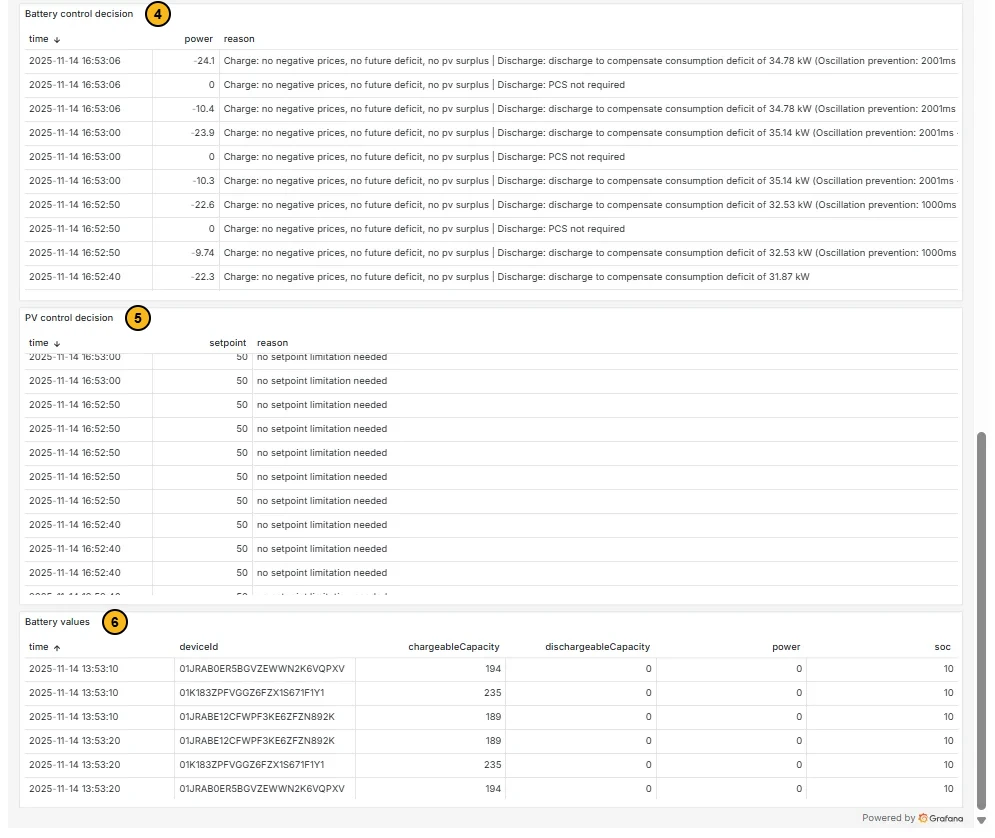
Task: Click the reason text in the -23.9 power row
Action: coord(589,133)
